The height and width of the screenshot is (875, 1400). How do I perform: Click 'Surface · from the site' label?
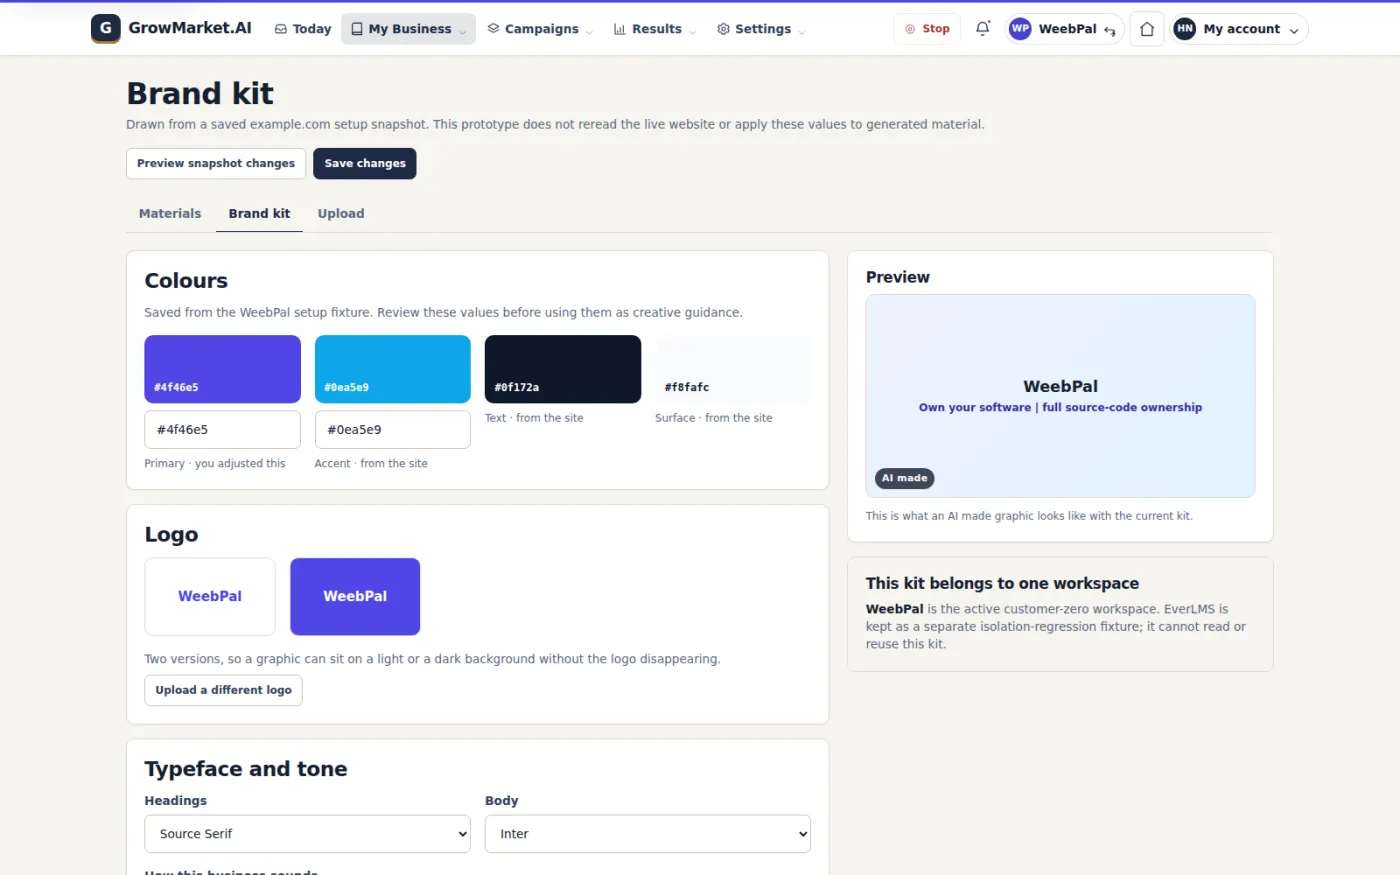714,418
